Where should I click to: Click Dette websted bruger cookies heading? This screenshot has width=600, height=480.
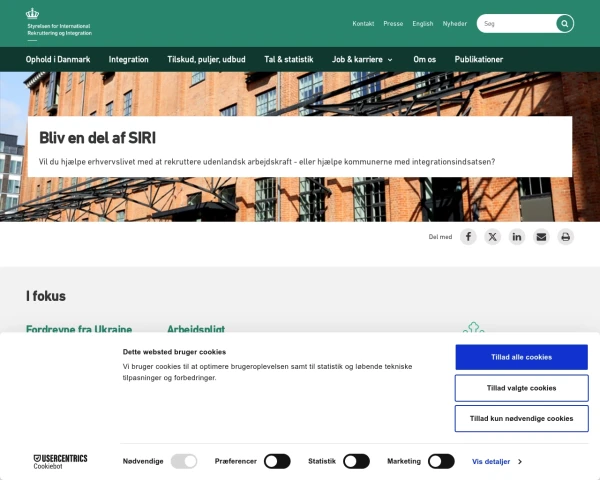click(x=174, y=352)
